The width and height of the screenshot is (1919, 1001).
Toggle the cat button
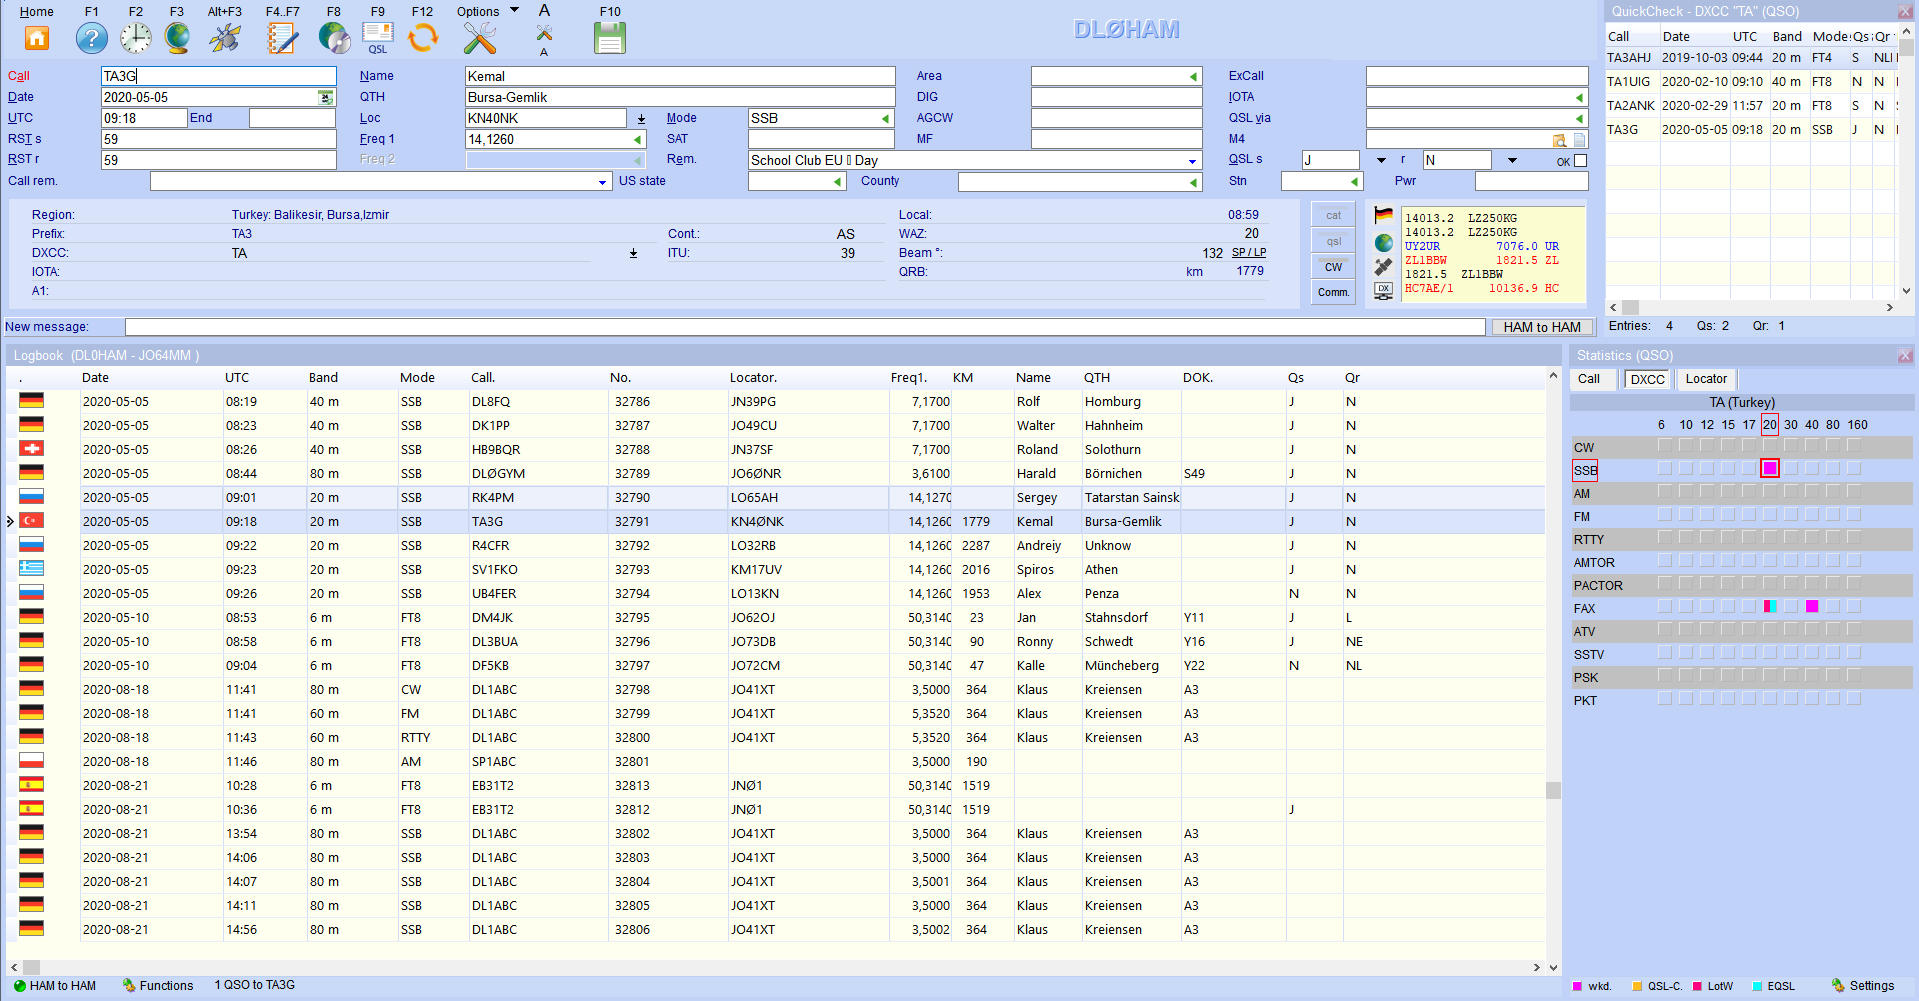1334,215
